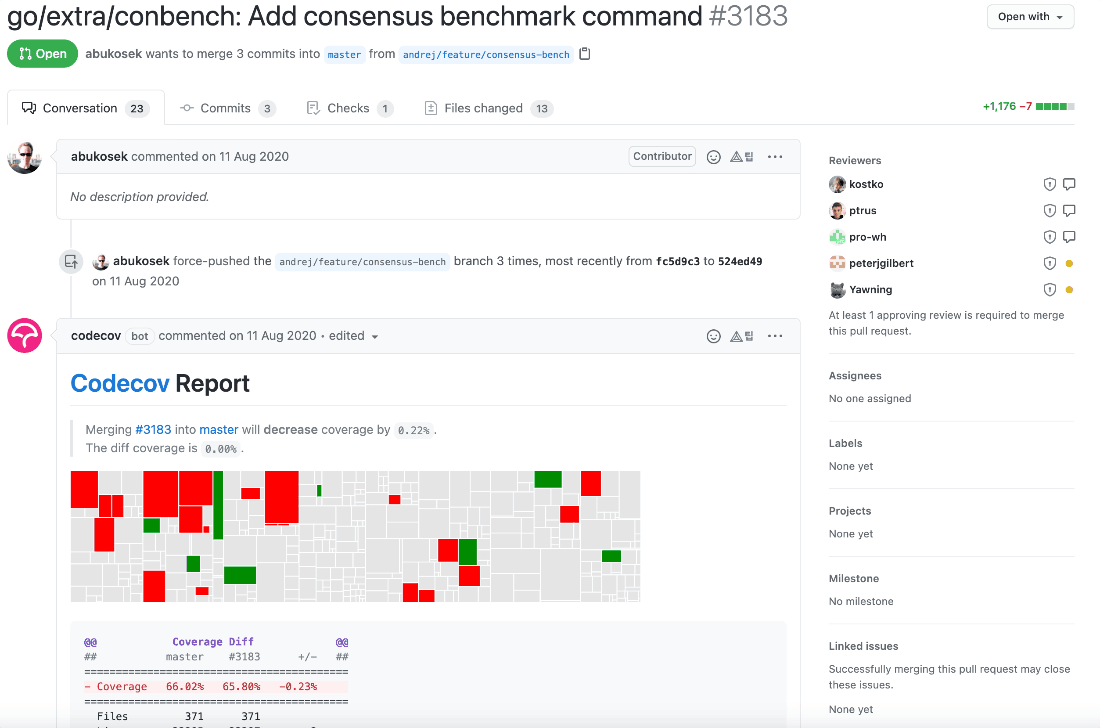This screenshot has height=728, width=1100.
Task: Click ptrus's reviewer avatar
Action: pos(837,210)
